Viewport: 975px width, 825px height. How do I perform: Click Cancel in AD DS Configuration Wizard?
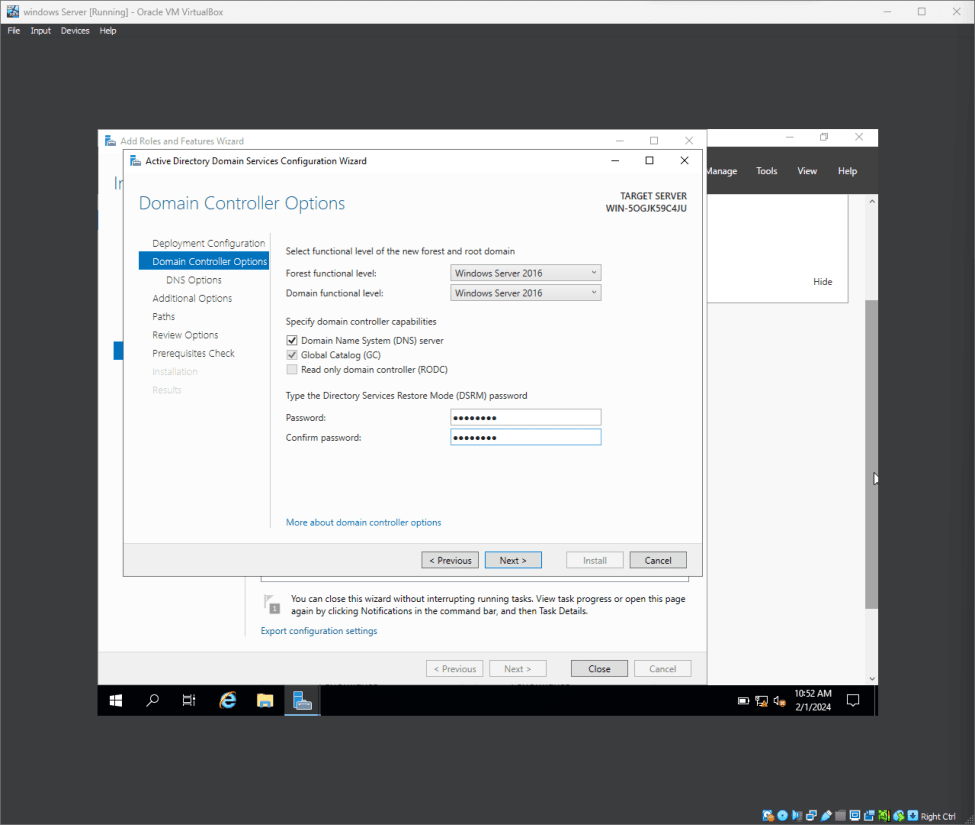tap(658, 560)
